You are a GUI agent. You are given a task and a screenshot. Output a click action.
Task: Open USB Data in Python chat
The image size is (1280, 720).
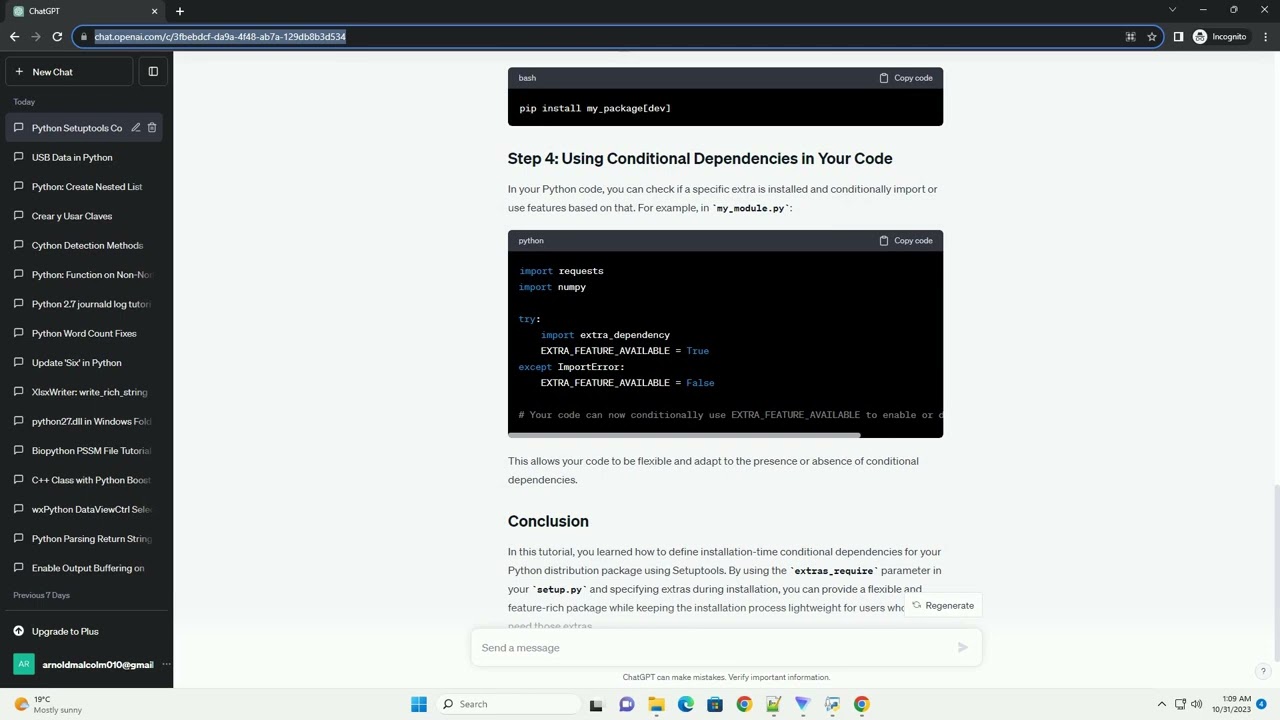(x=84, y=157)
